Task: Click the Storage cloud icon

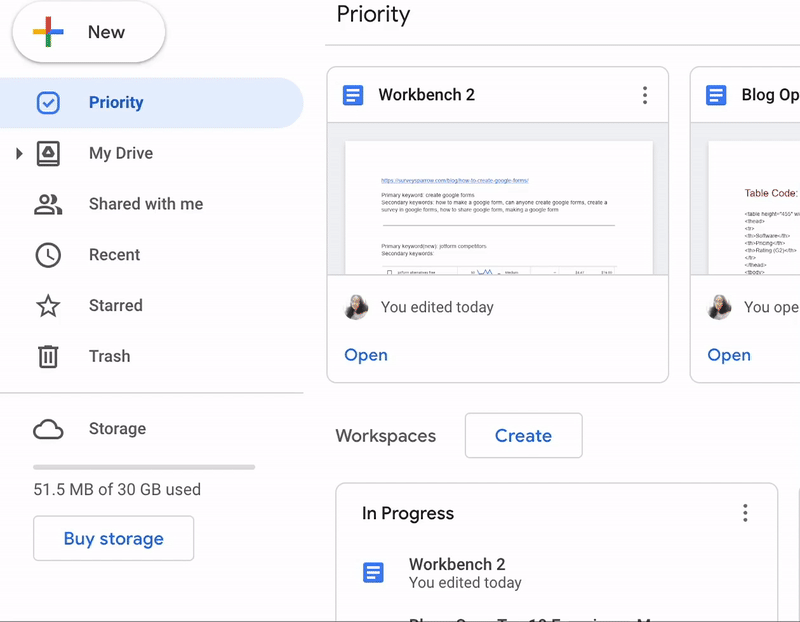Action: (47, 428)
